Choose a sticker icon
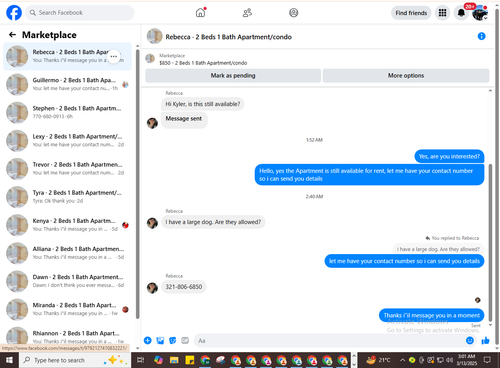This screenshot has width=500, height=368. [x=173, y=340]
